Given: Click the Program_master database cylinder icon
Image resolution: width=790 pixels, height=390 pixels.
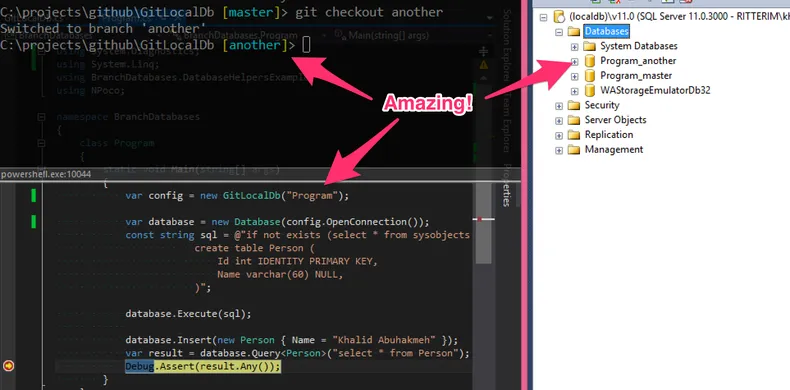Looking at the screenshot, I should tap(589, 76).
